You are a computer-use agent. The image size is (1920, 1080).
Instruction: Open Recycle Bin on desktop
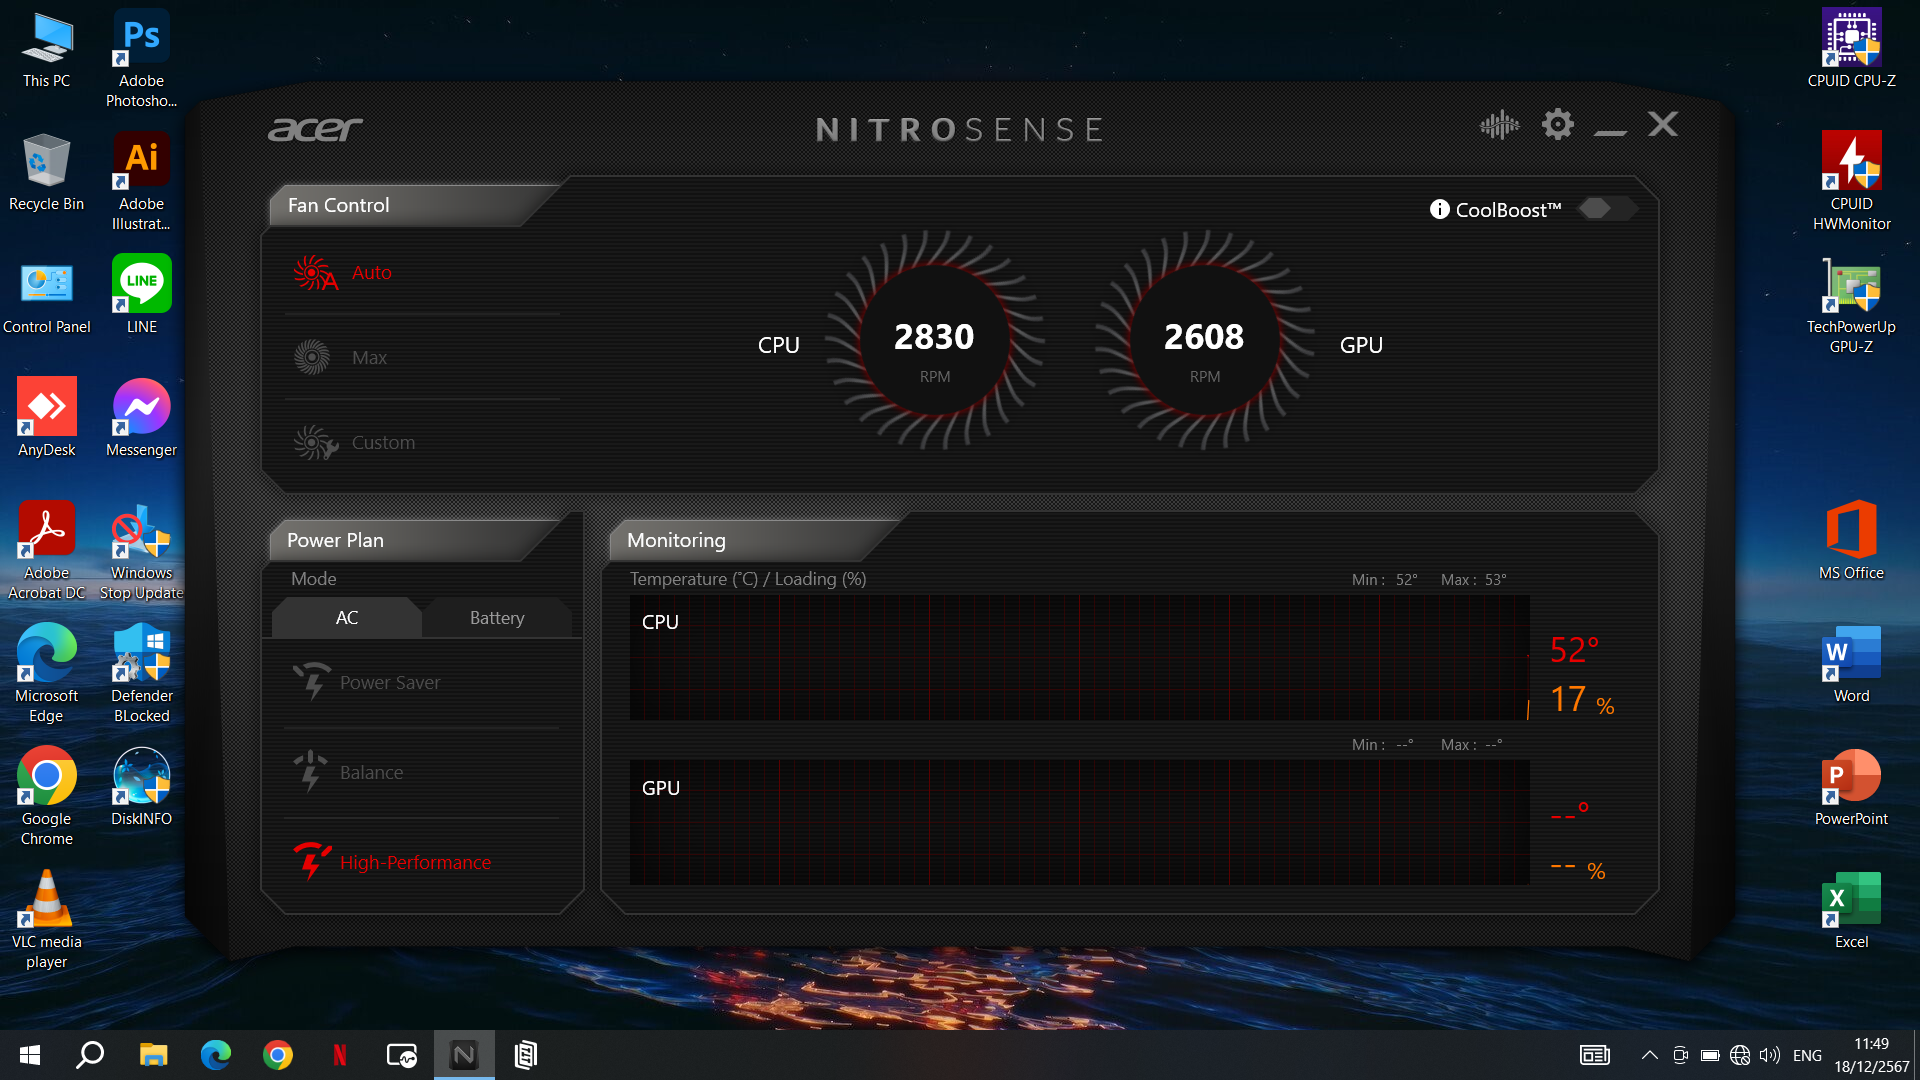47,172
